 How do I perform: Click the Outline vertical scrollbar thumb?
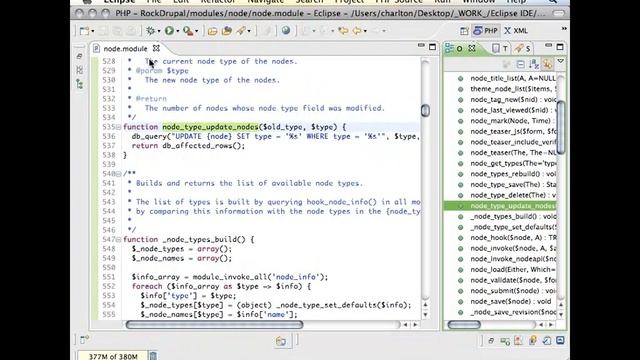tap(561, 127)
